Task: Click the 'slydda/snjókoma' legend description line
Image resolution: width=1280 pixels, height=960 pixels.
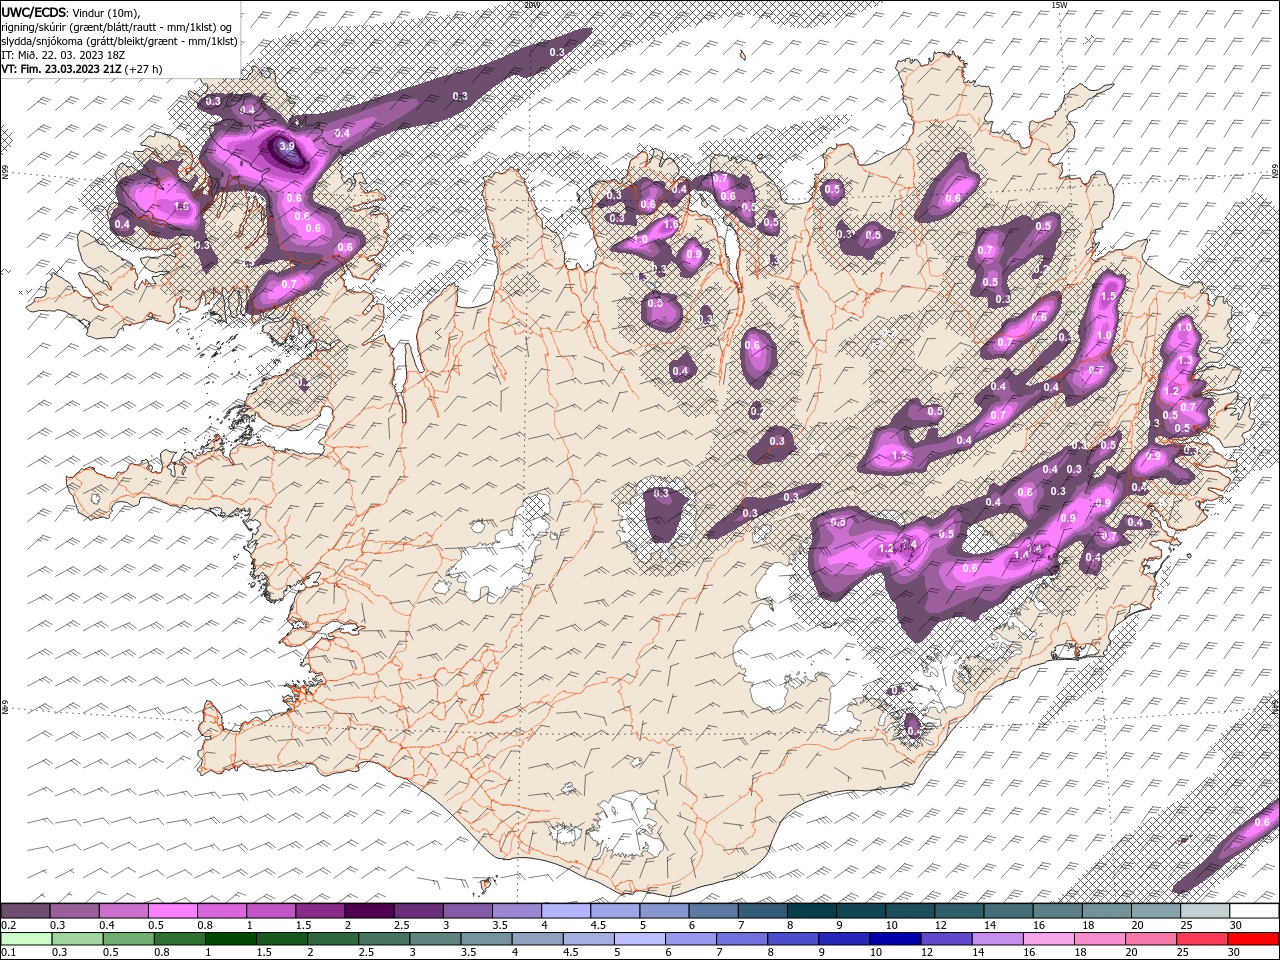Action: [x=119, y=41]
